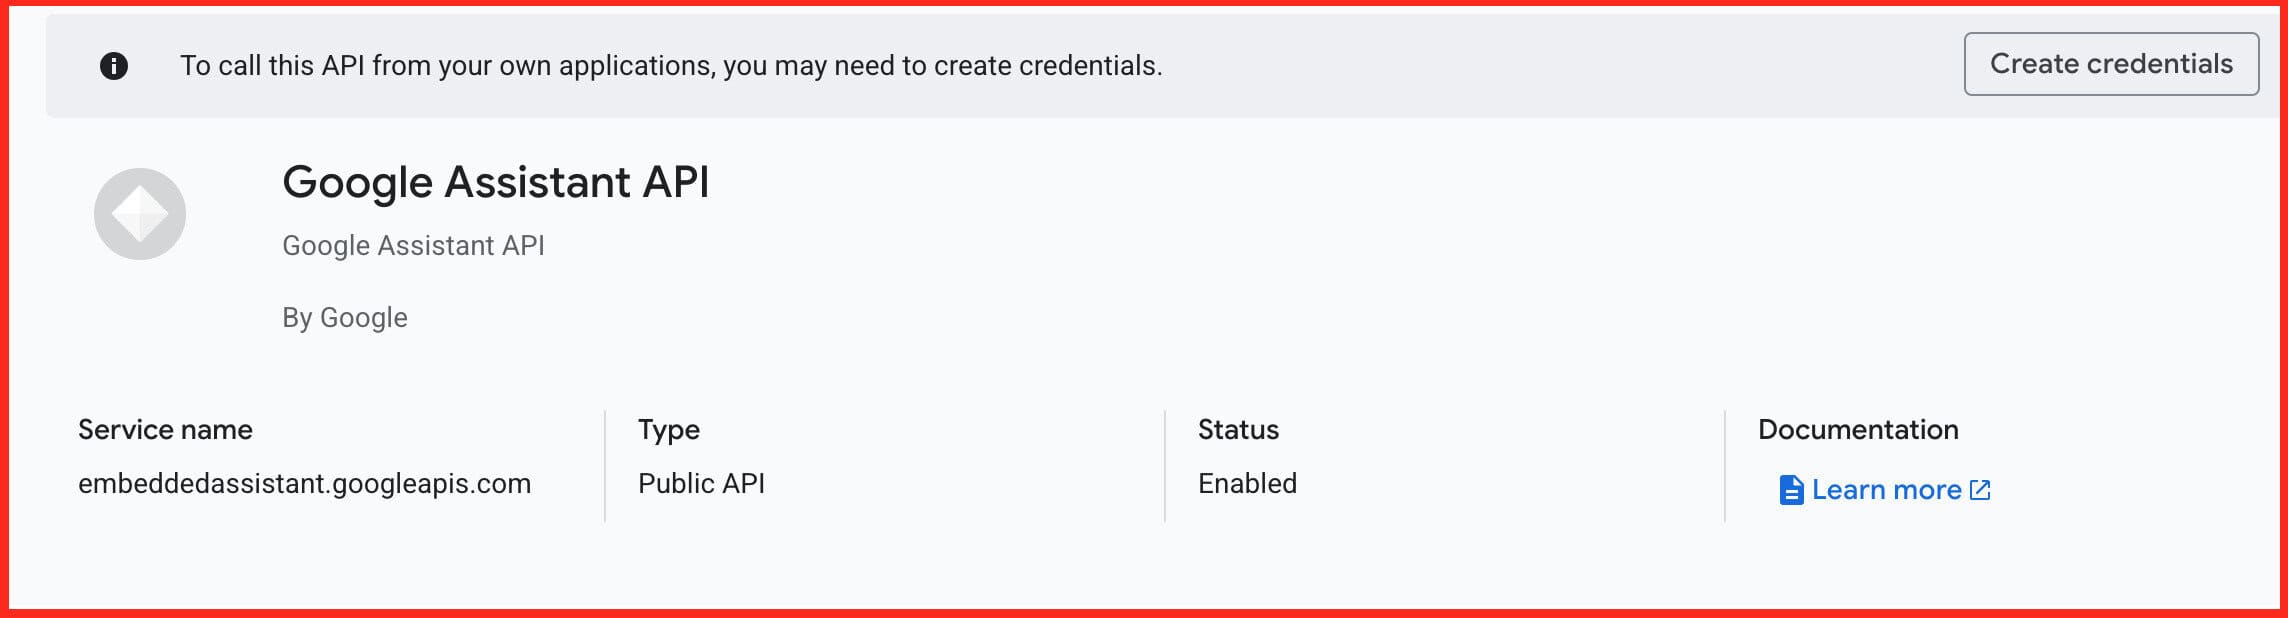Select the embeddedassistant.googleapis.com service name text
Screen dimensions: 2288x618
coord(304,484)
